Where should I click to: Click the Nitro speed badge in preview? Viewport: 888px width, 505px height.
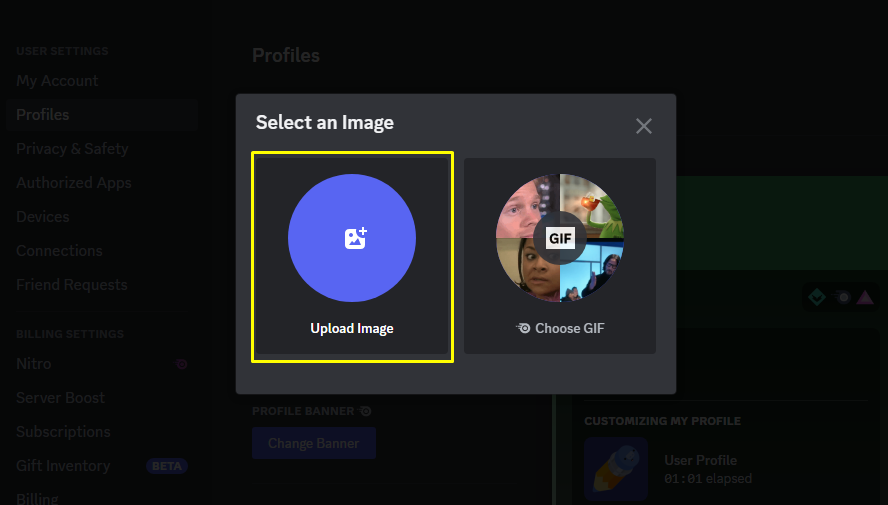841,297
